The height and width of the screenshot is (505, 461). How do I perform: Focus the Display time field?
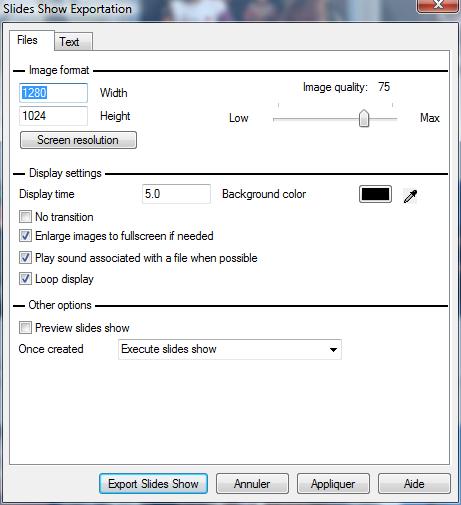176,194
